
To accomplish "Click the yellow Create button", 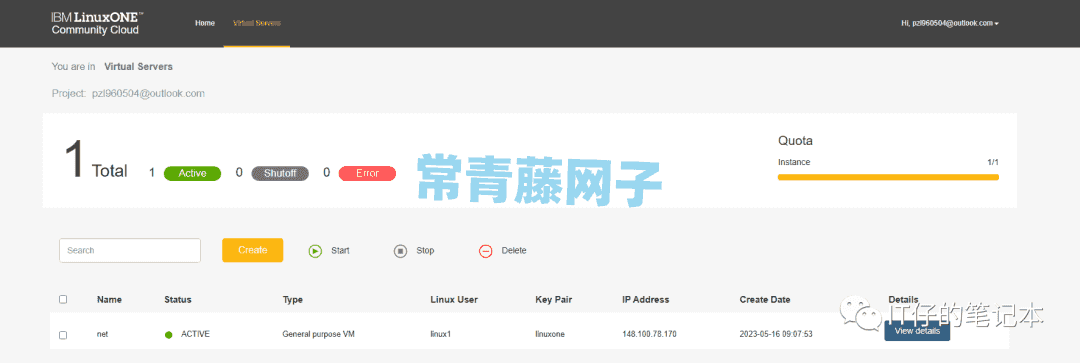I will (253, 250).
